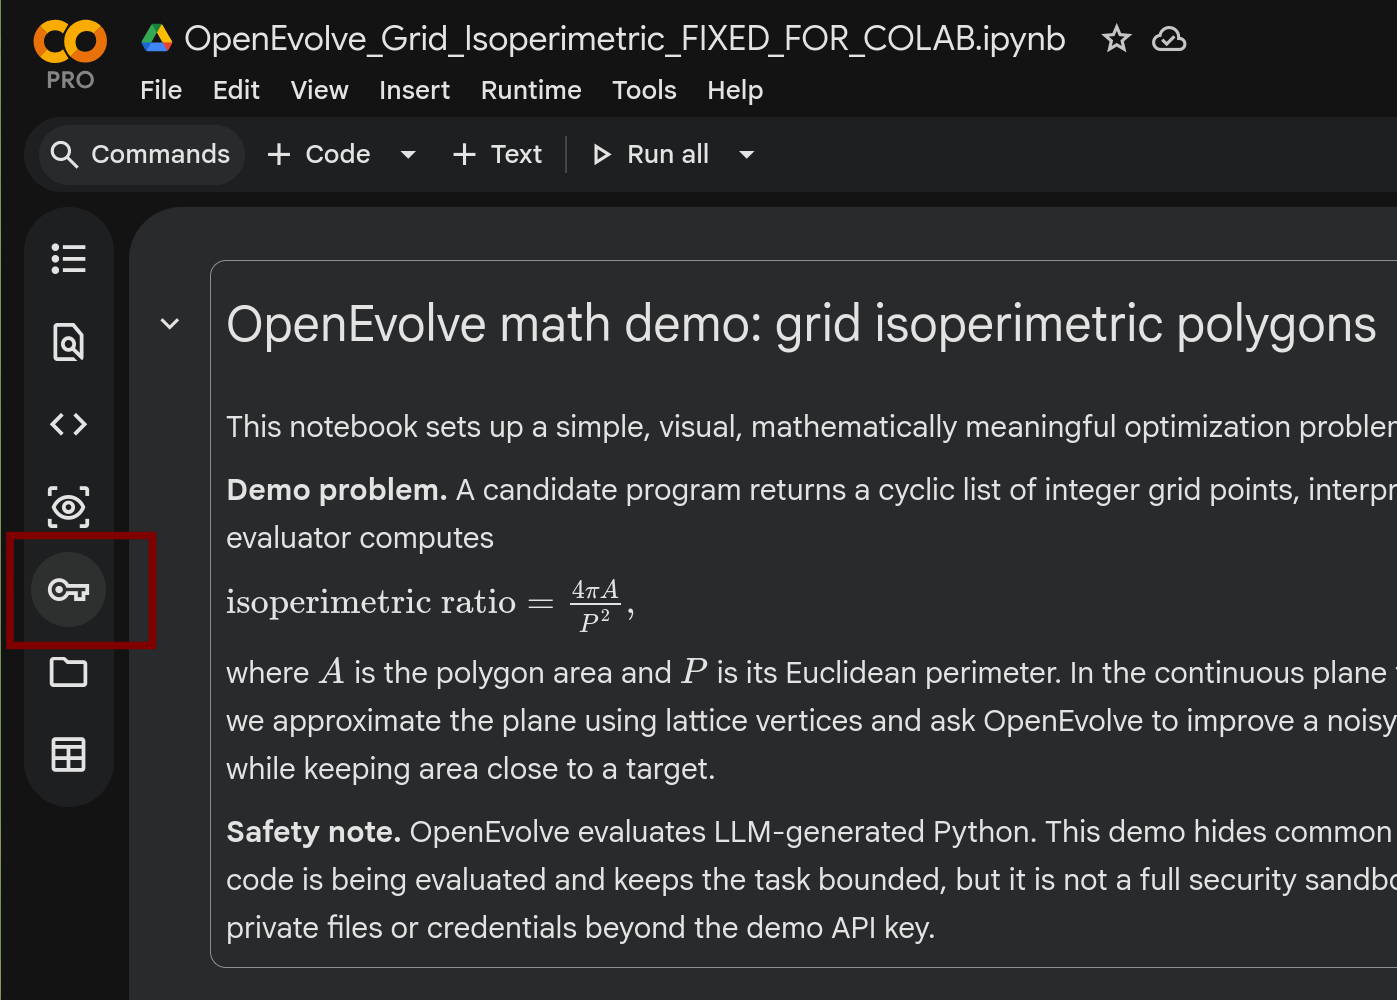1397x1000 pixels.
Task: Click the bold 'Safety note.' text
Action: (314, 831)
